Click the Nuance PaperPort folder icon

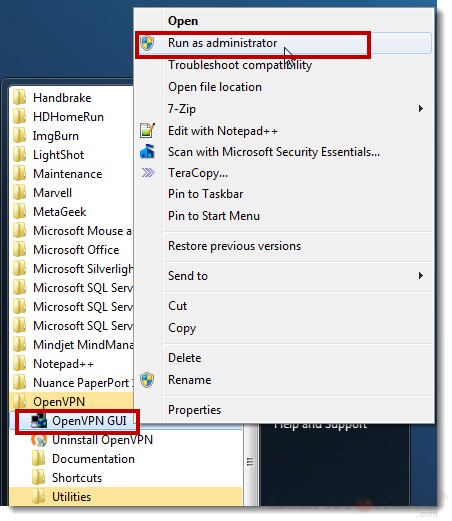click(x=19, y=383)
